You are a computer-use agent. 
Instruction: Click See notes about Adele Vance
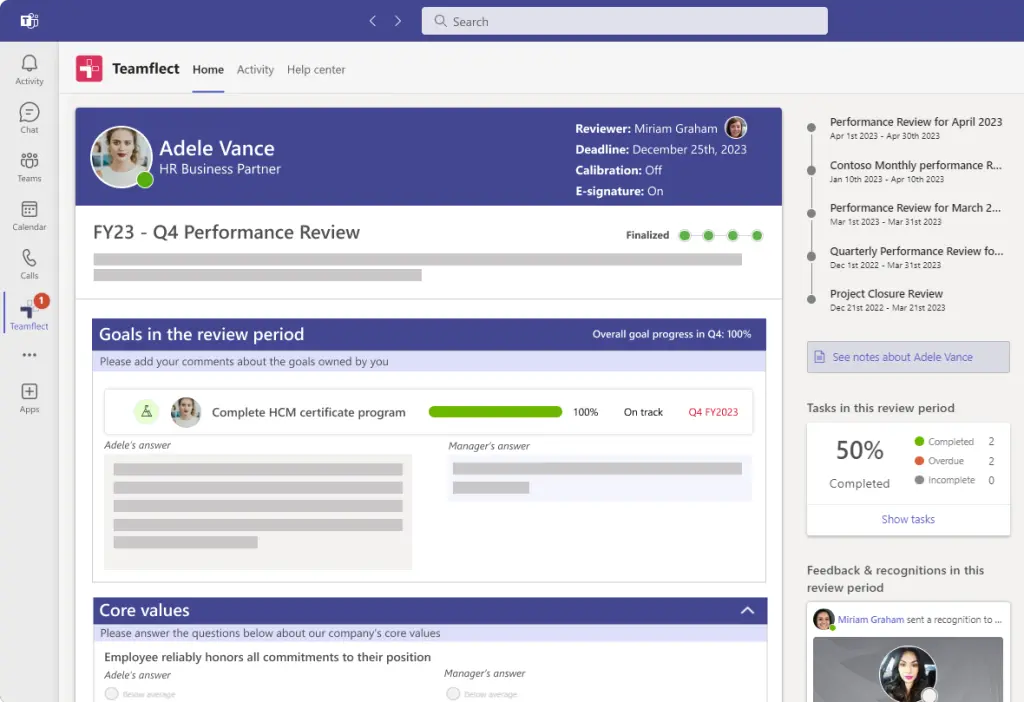[x=908, y=357]
